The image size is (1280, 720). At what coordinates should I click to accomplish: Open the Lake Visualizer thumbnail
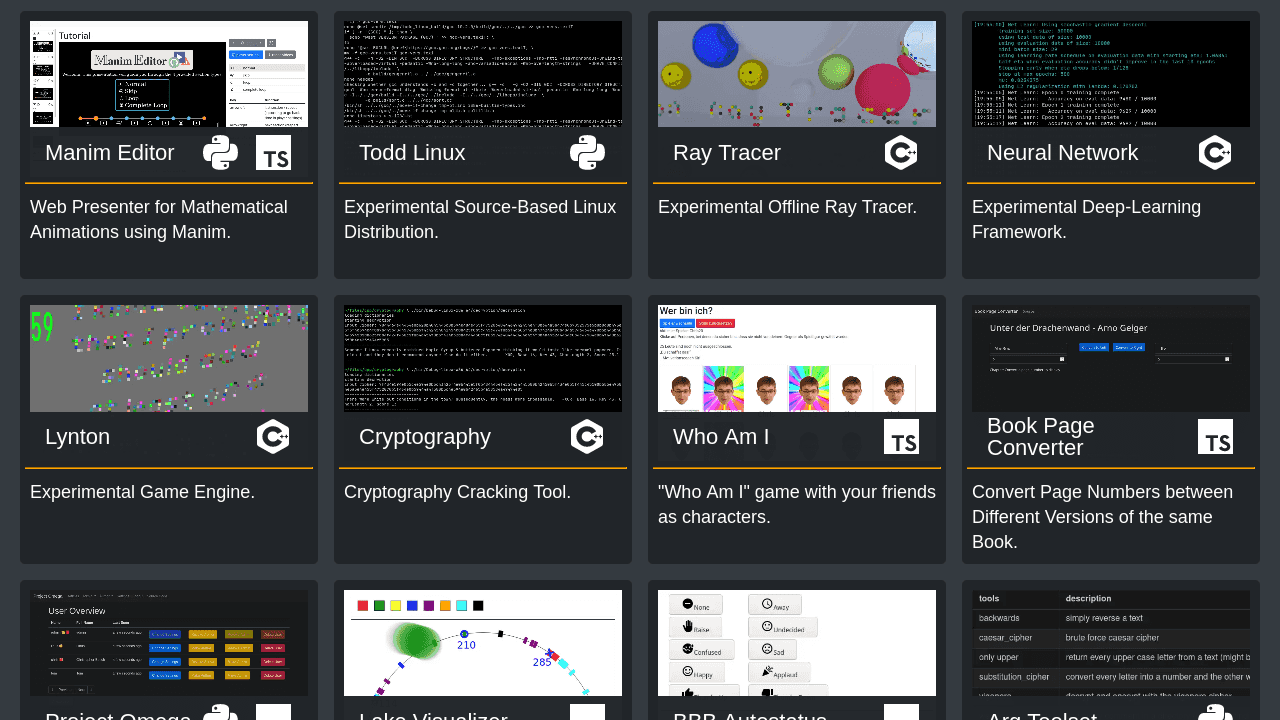483,643
